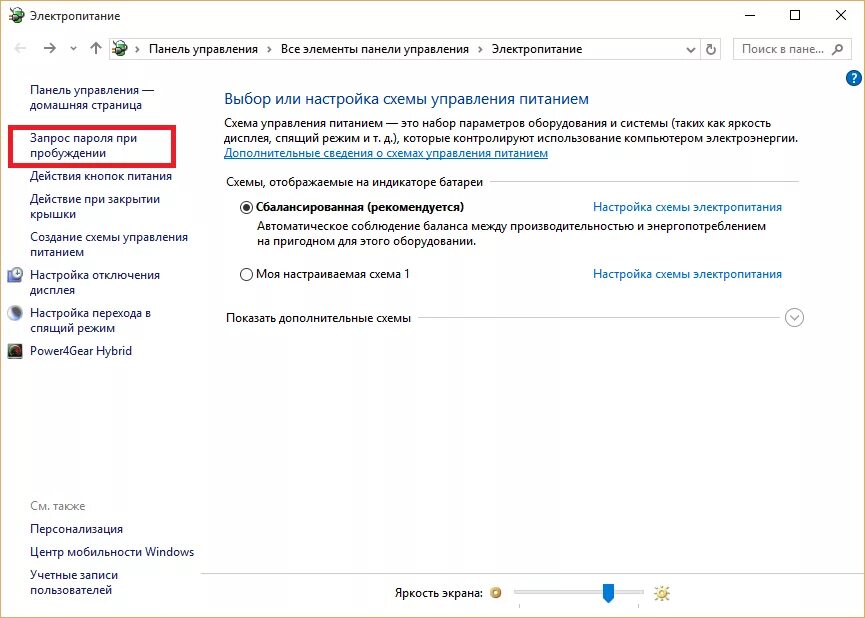The width and height of the screenshot is (865, 618).
Task: Open 'Панель управления' breadcrumb
Action: tap(204, 49)
